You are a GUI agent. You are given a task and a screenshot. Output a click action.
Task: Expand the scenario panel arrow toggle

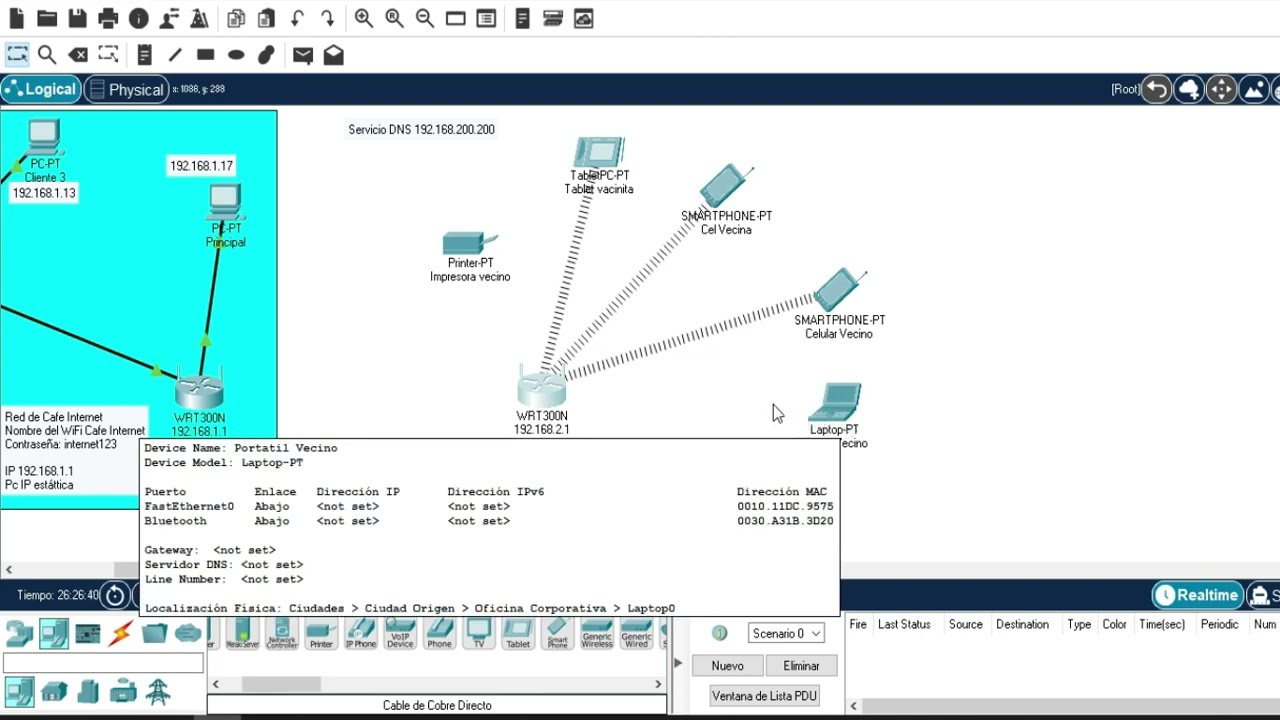click(678, 663)
